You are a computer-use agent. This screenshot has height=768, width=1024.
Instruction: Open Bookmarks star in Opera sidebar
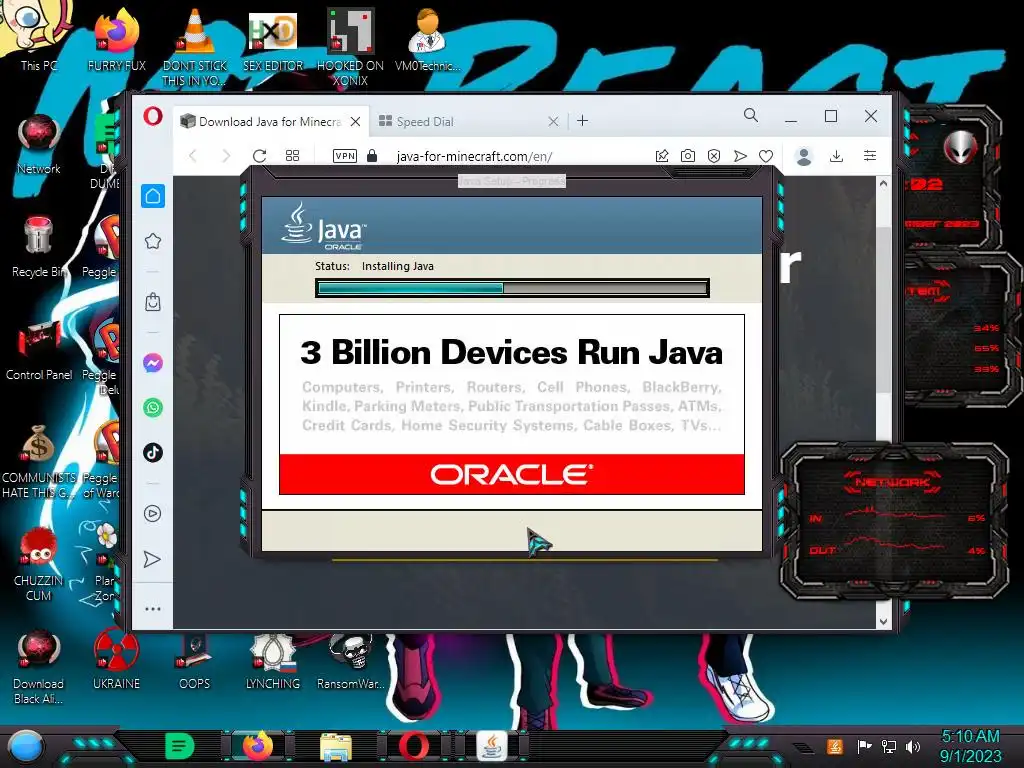(x=153, y=241)
